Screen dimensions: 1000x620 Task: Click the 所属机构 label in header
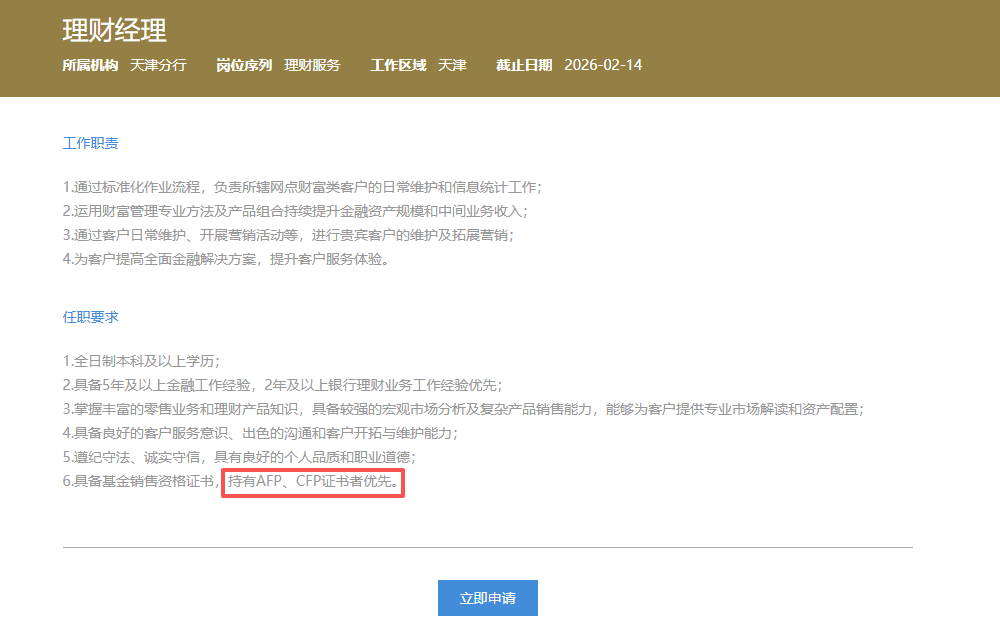[x=90, y=65]
